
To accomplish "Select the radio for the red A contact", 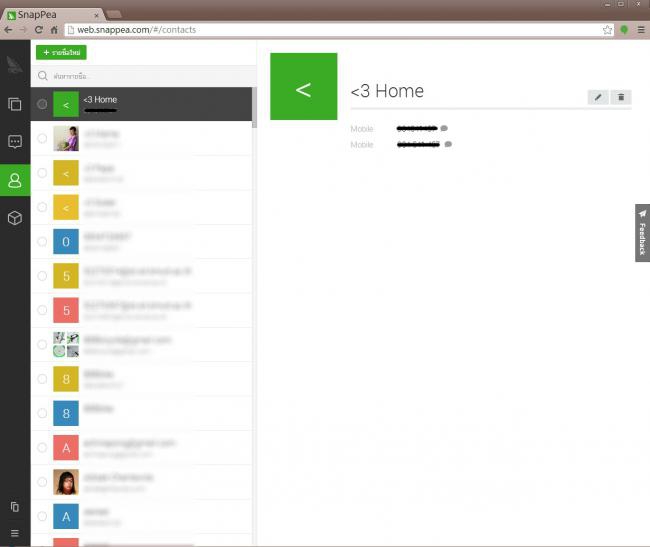I will (x=42, y=448).
